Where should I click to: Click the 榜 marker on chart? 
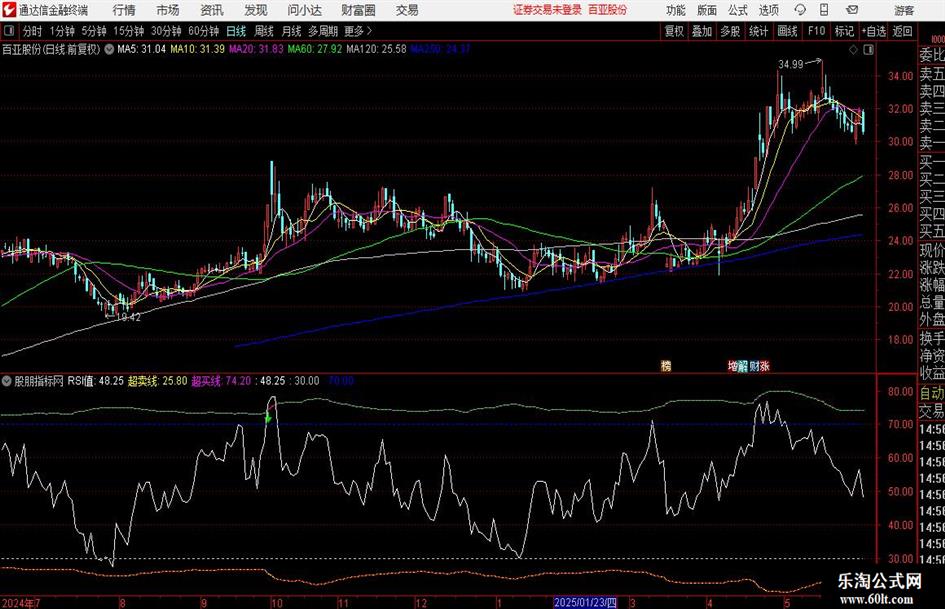tap(666, 366)
